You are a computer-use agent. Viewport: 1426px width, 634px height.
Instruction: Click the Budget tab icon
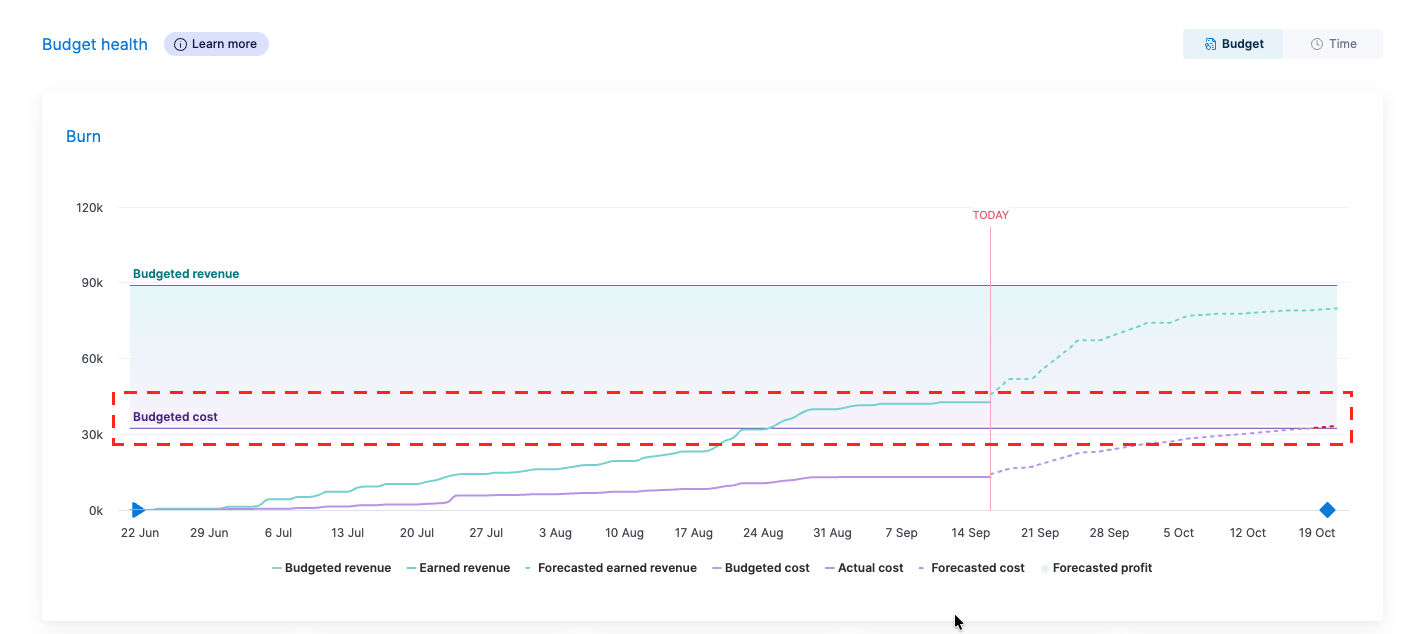click(1210, 44)
